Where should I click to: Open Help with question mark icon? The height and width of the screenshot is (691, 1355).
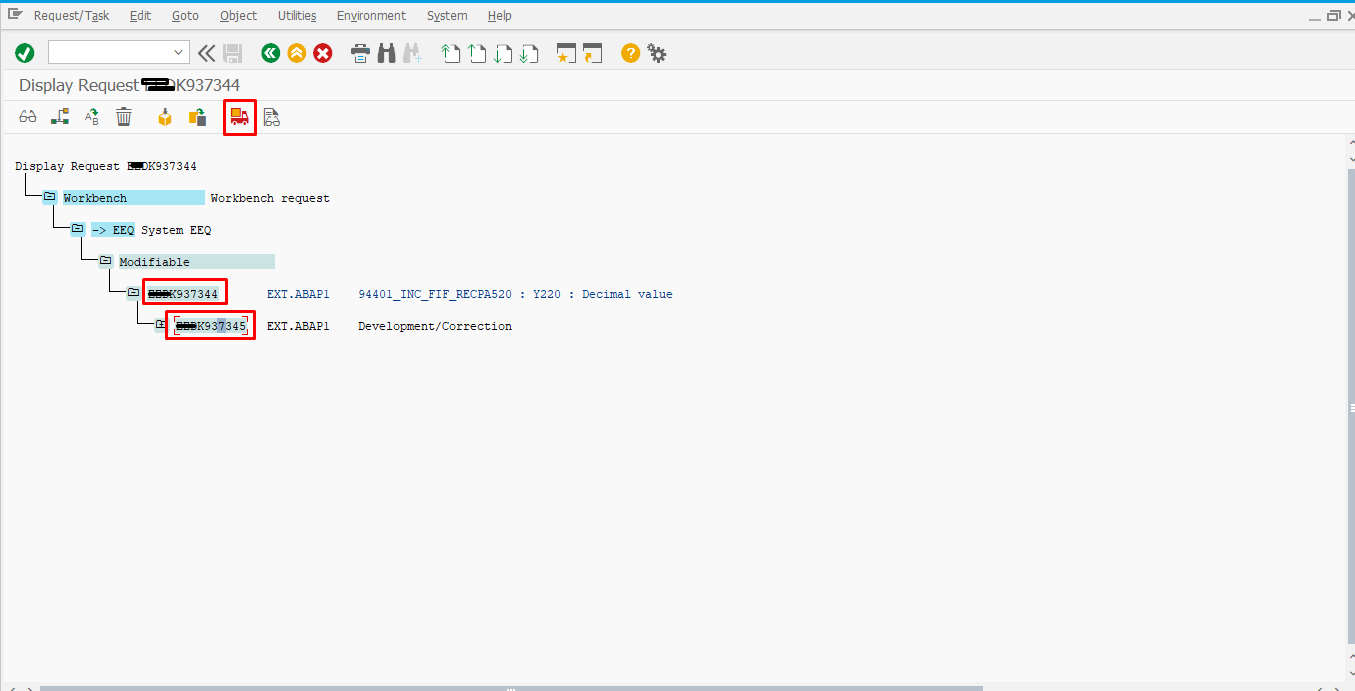tap(630, 53)
